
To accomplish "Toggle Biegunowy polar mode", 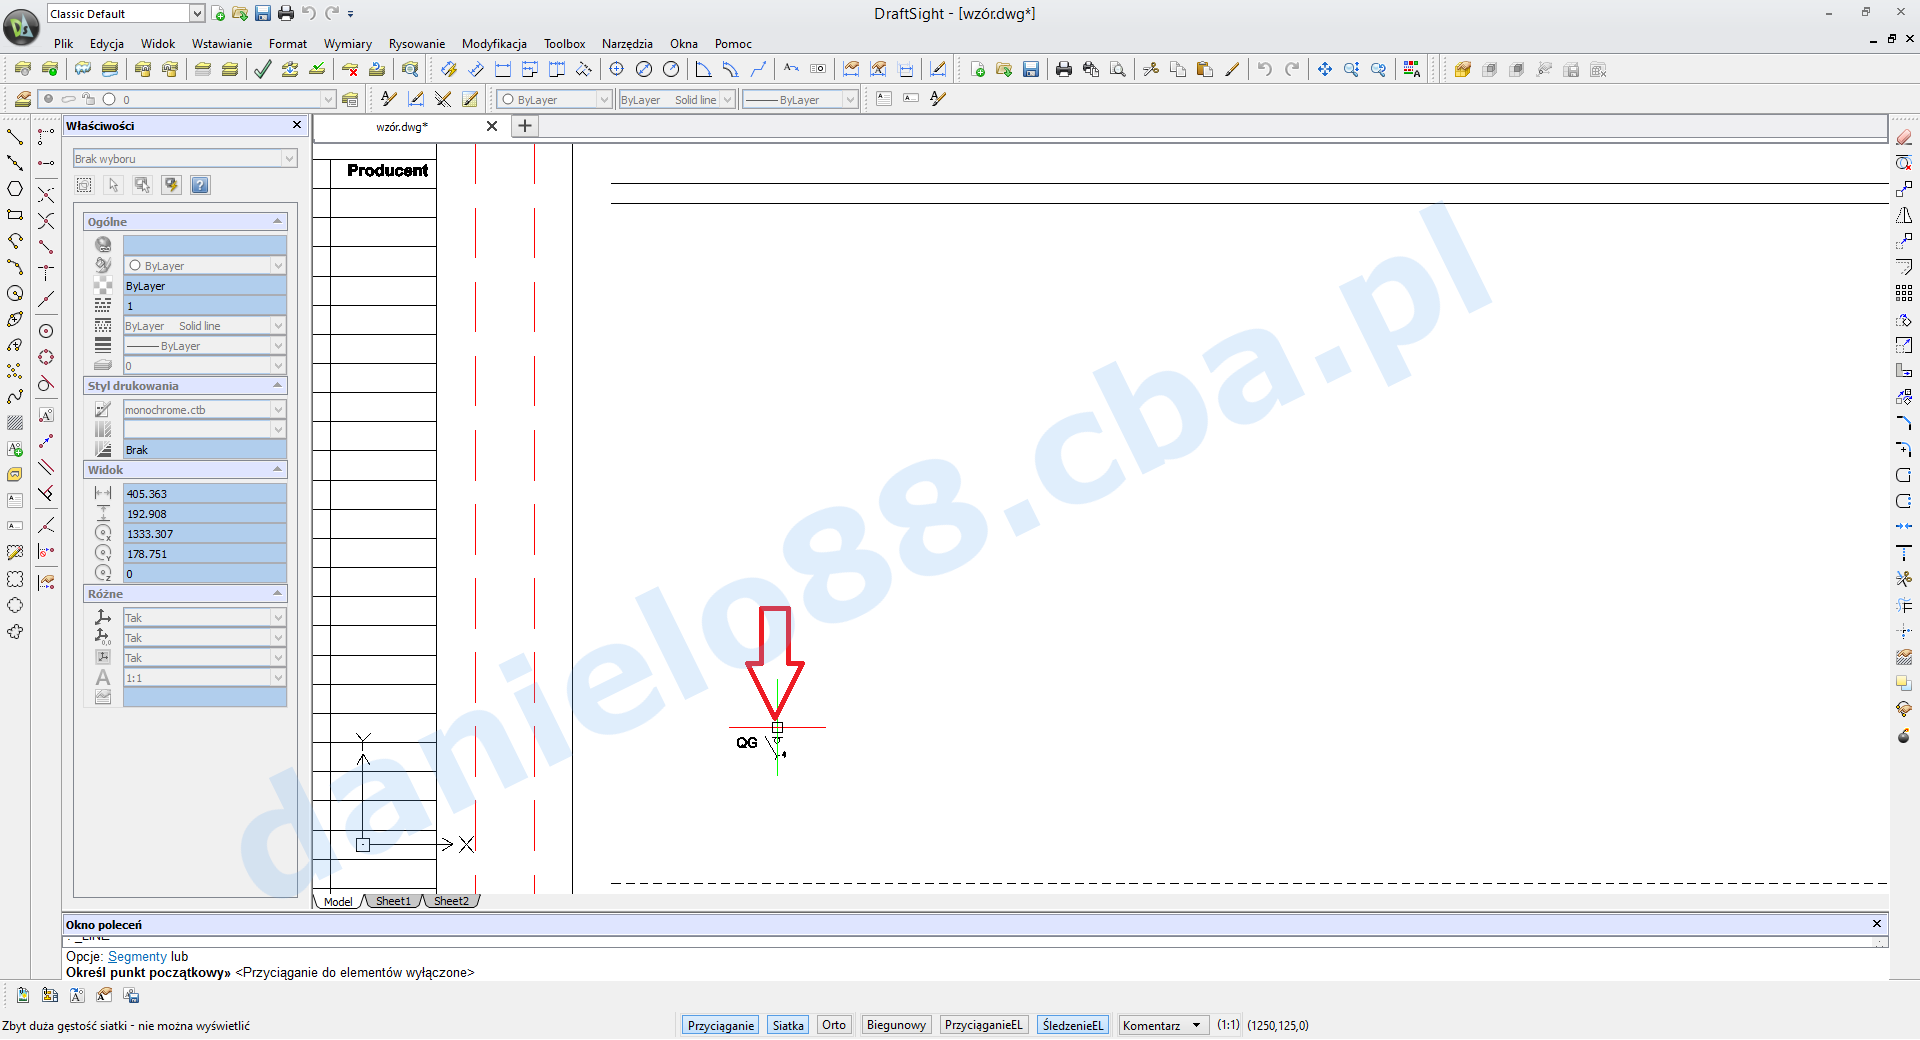I will 896,1025.
